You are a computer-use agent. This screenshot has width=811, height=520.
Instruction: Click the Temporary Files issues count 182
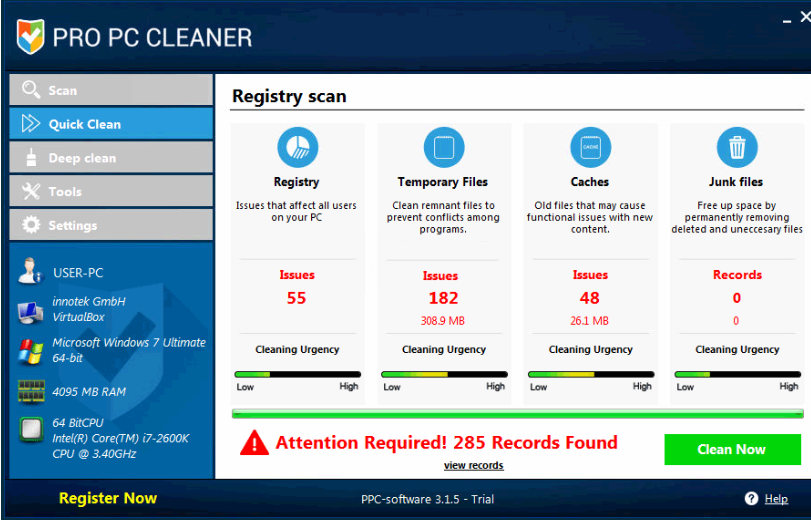click(443, 298)
